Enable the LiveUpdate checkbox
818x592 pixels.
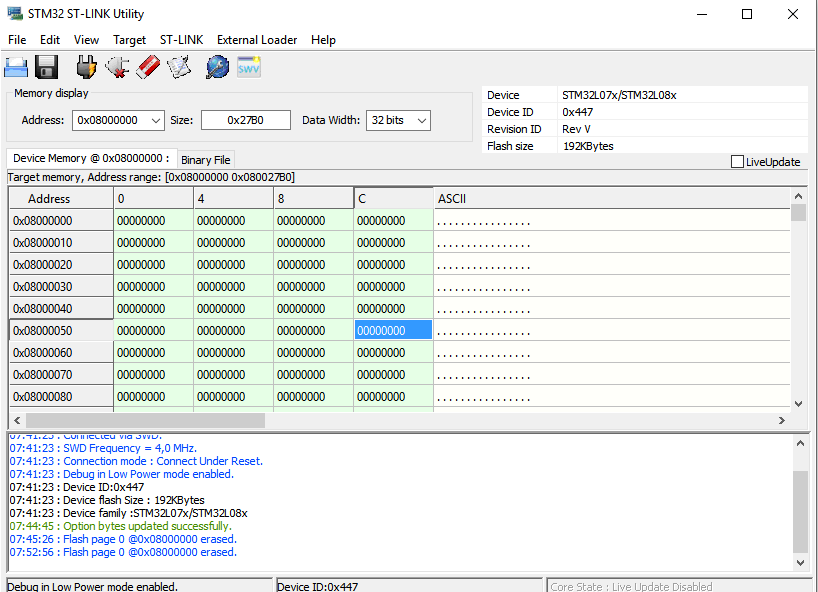[x=737, y=162]
